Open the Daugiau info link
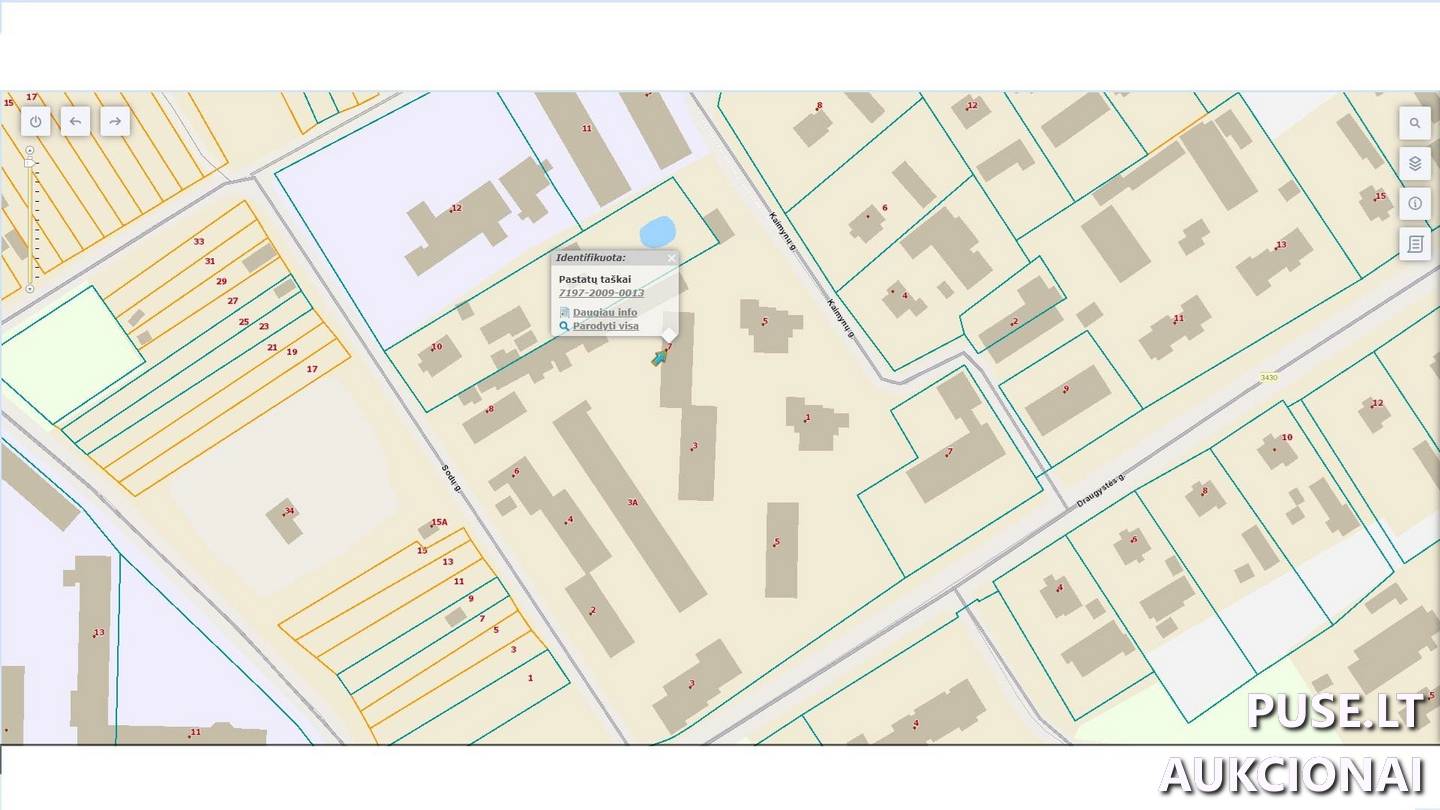1440x810 pixels. [604, 313]
